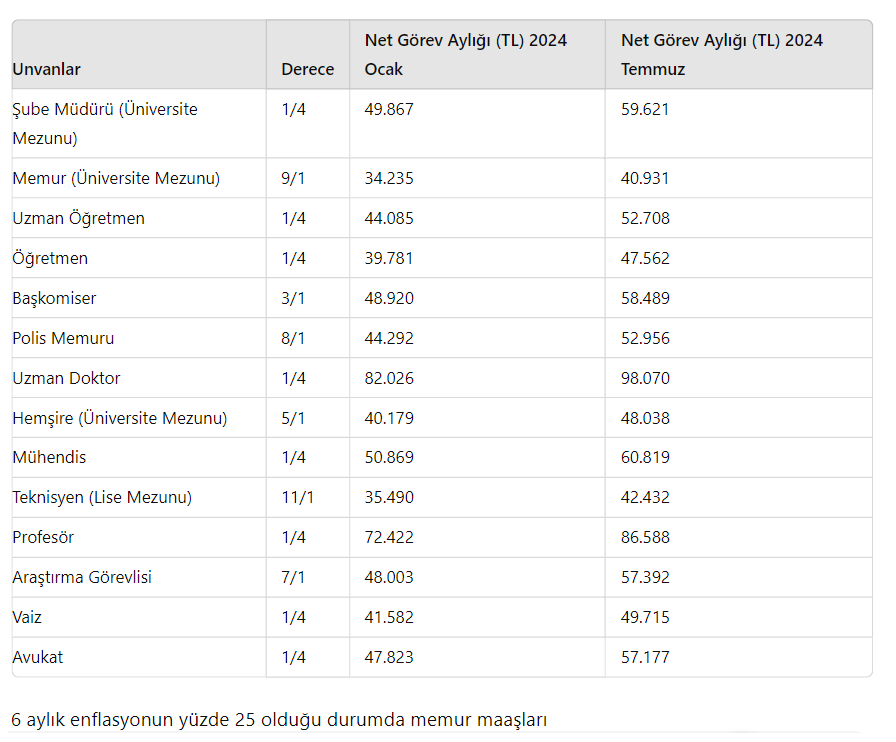Click the caption about 6 aylık enflasyon
The height and width of the screenshot is (742, 896).
pyautogui.click(x=279, y=719)
